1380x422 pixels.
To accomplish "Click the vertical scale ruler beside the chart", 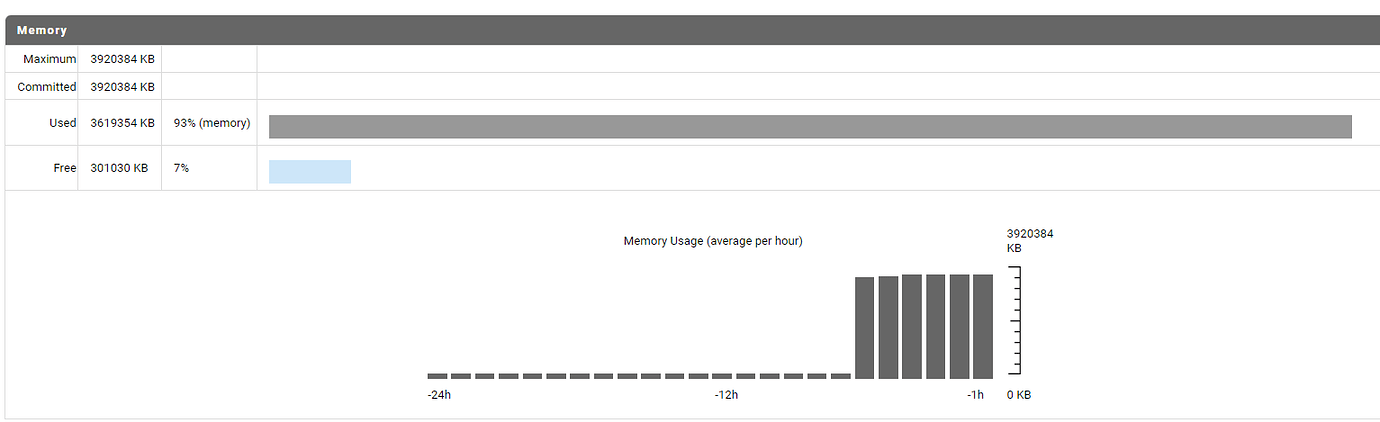I will tap(1015, 320).
